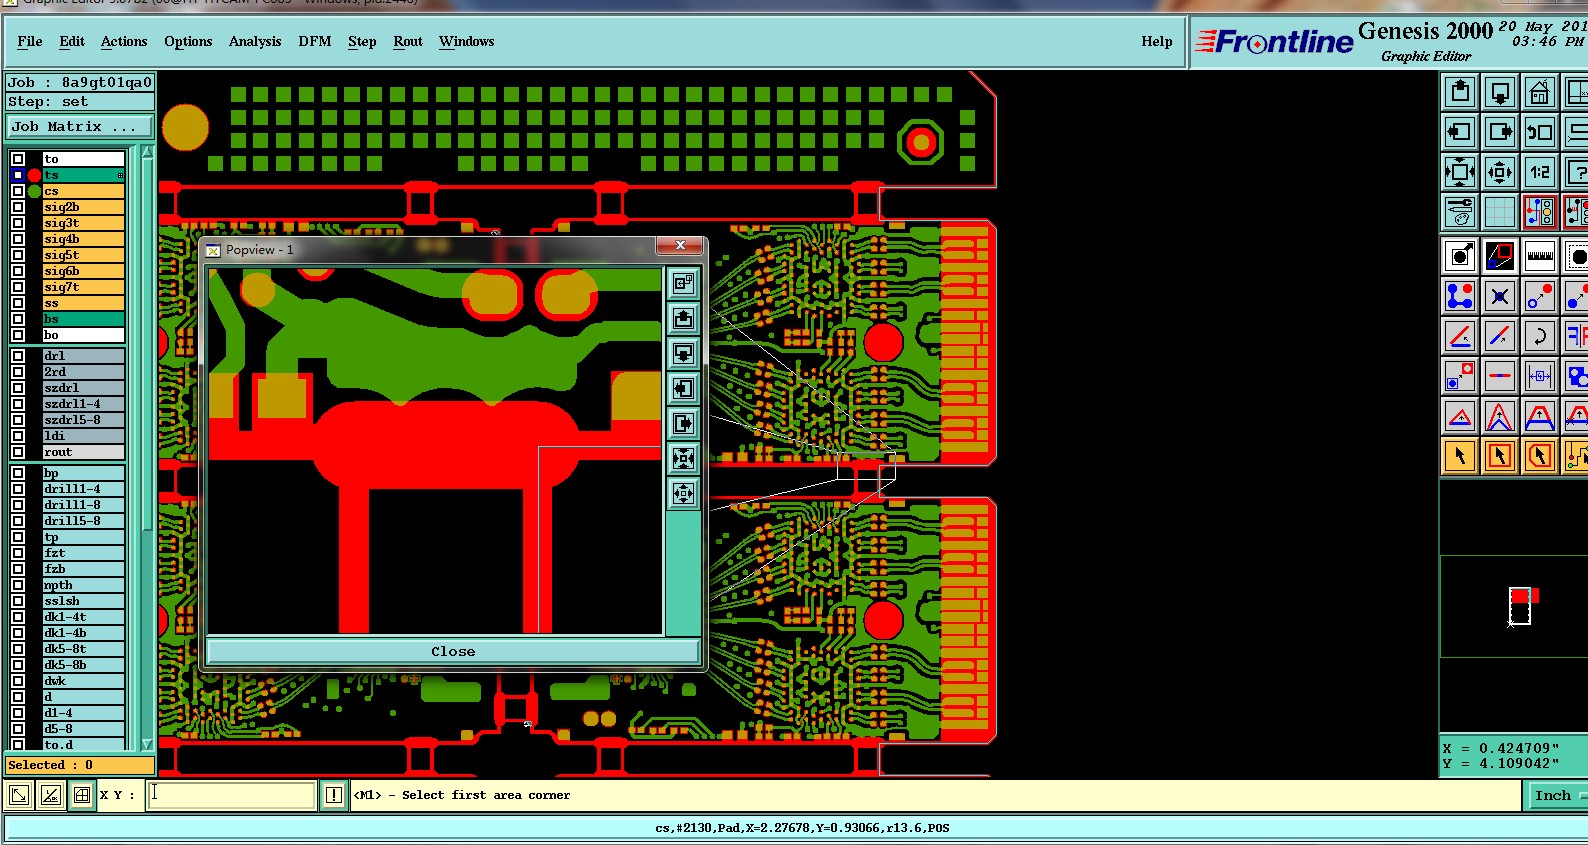1588x845 pixels.
Task: Open the Actions menu
Action: coord(124,41)
